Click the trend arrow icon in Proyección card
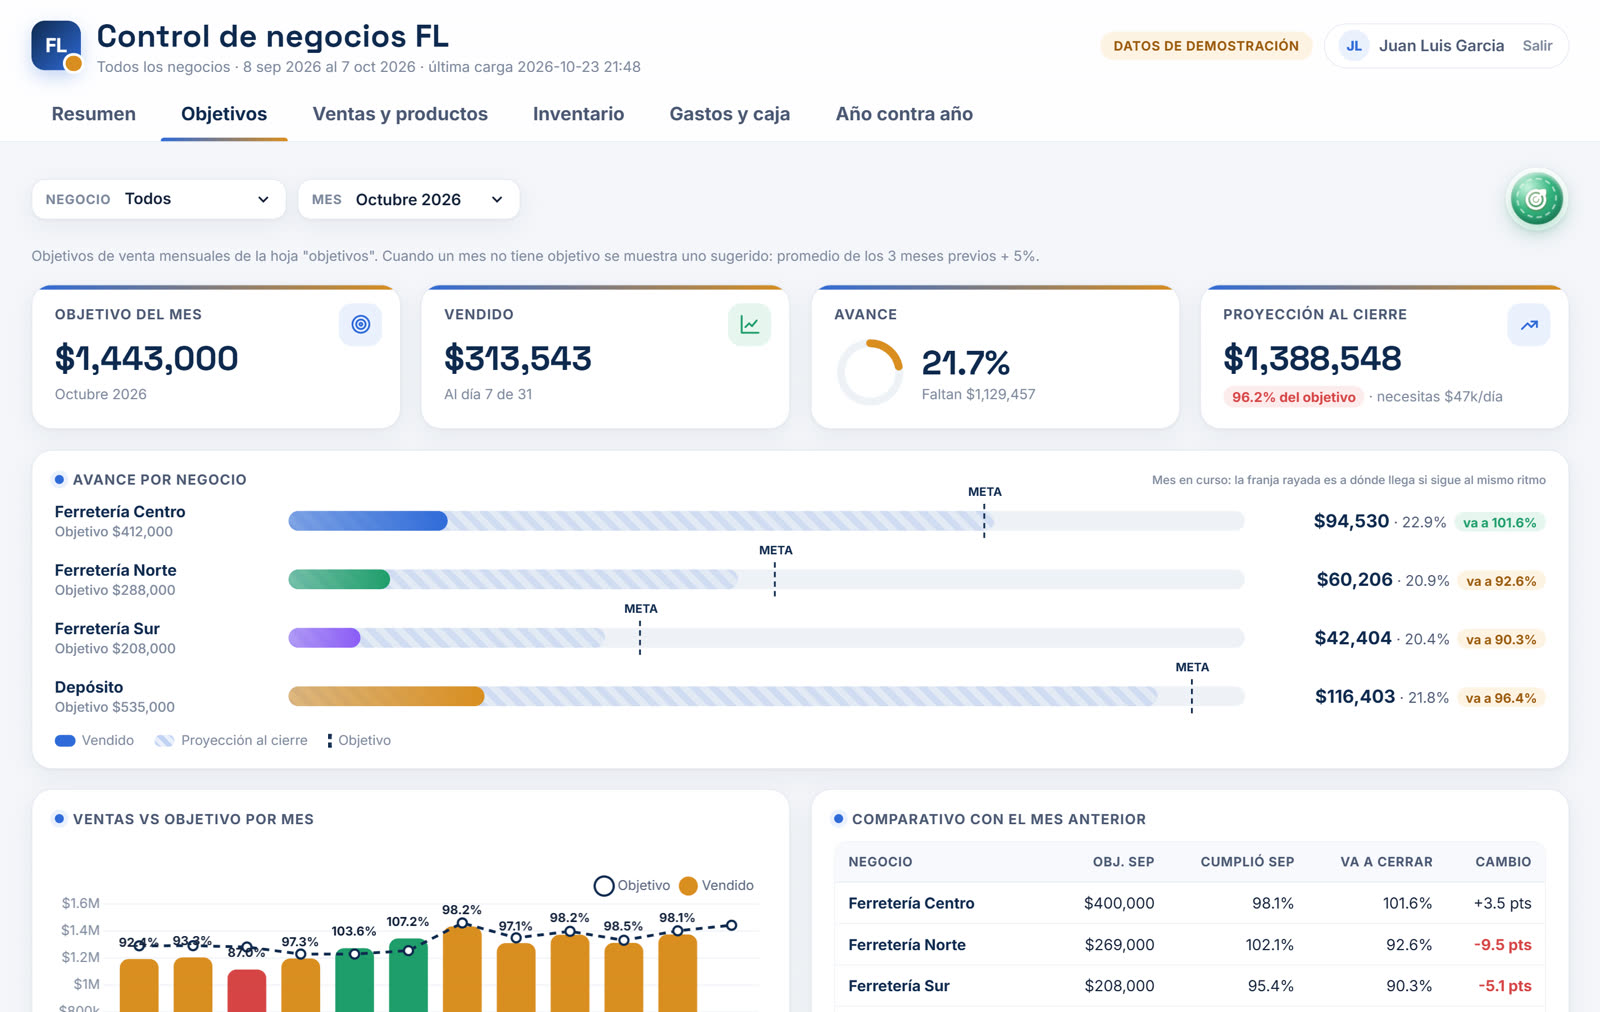This screenshot has width=1600, height=1012. [x=1529, y=324]
